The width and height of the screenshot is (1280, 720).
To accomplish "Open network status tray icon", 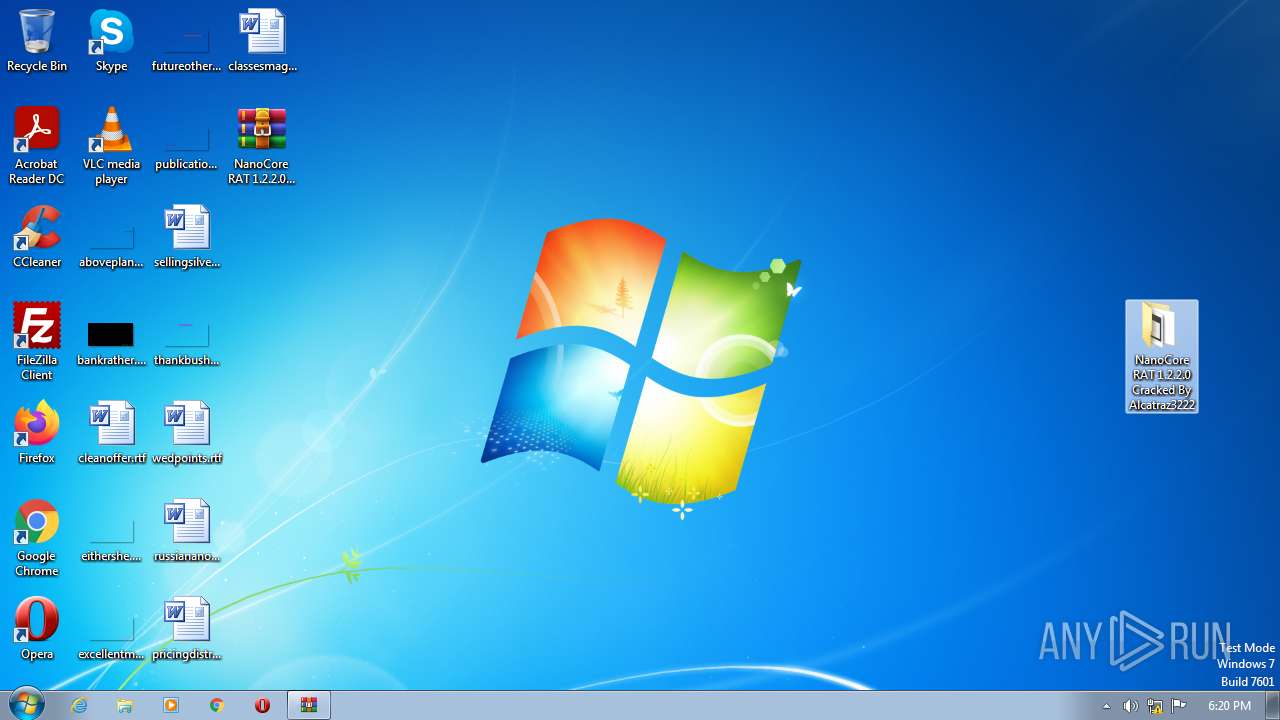I will (1155, 706).
